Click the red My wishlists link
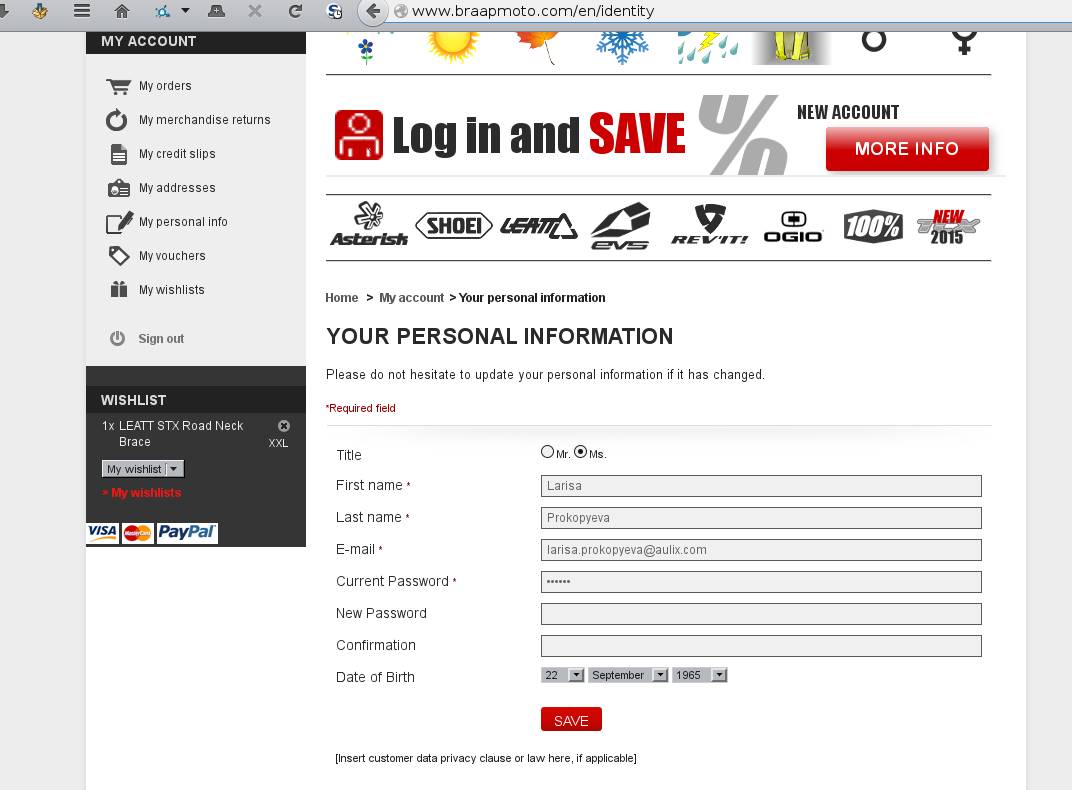This screenshot has height=790, width=1072. [146, 493]
